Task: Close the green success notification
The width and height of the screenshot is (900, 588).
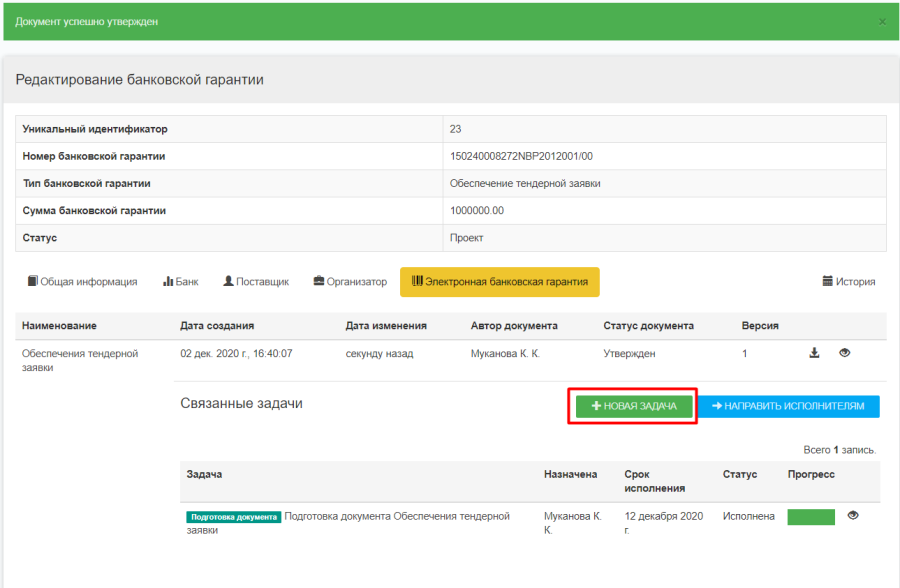Action: (882, 22)
